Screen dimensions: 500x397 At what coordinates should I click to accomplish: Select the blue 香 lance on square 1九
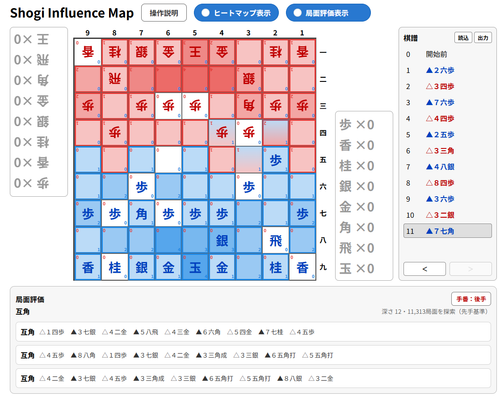point(302,267)
